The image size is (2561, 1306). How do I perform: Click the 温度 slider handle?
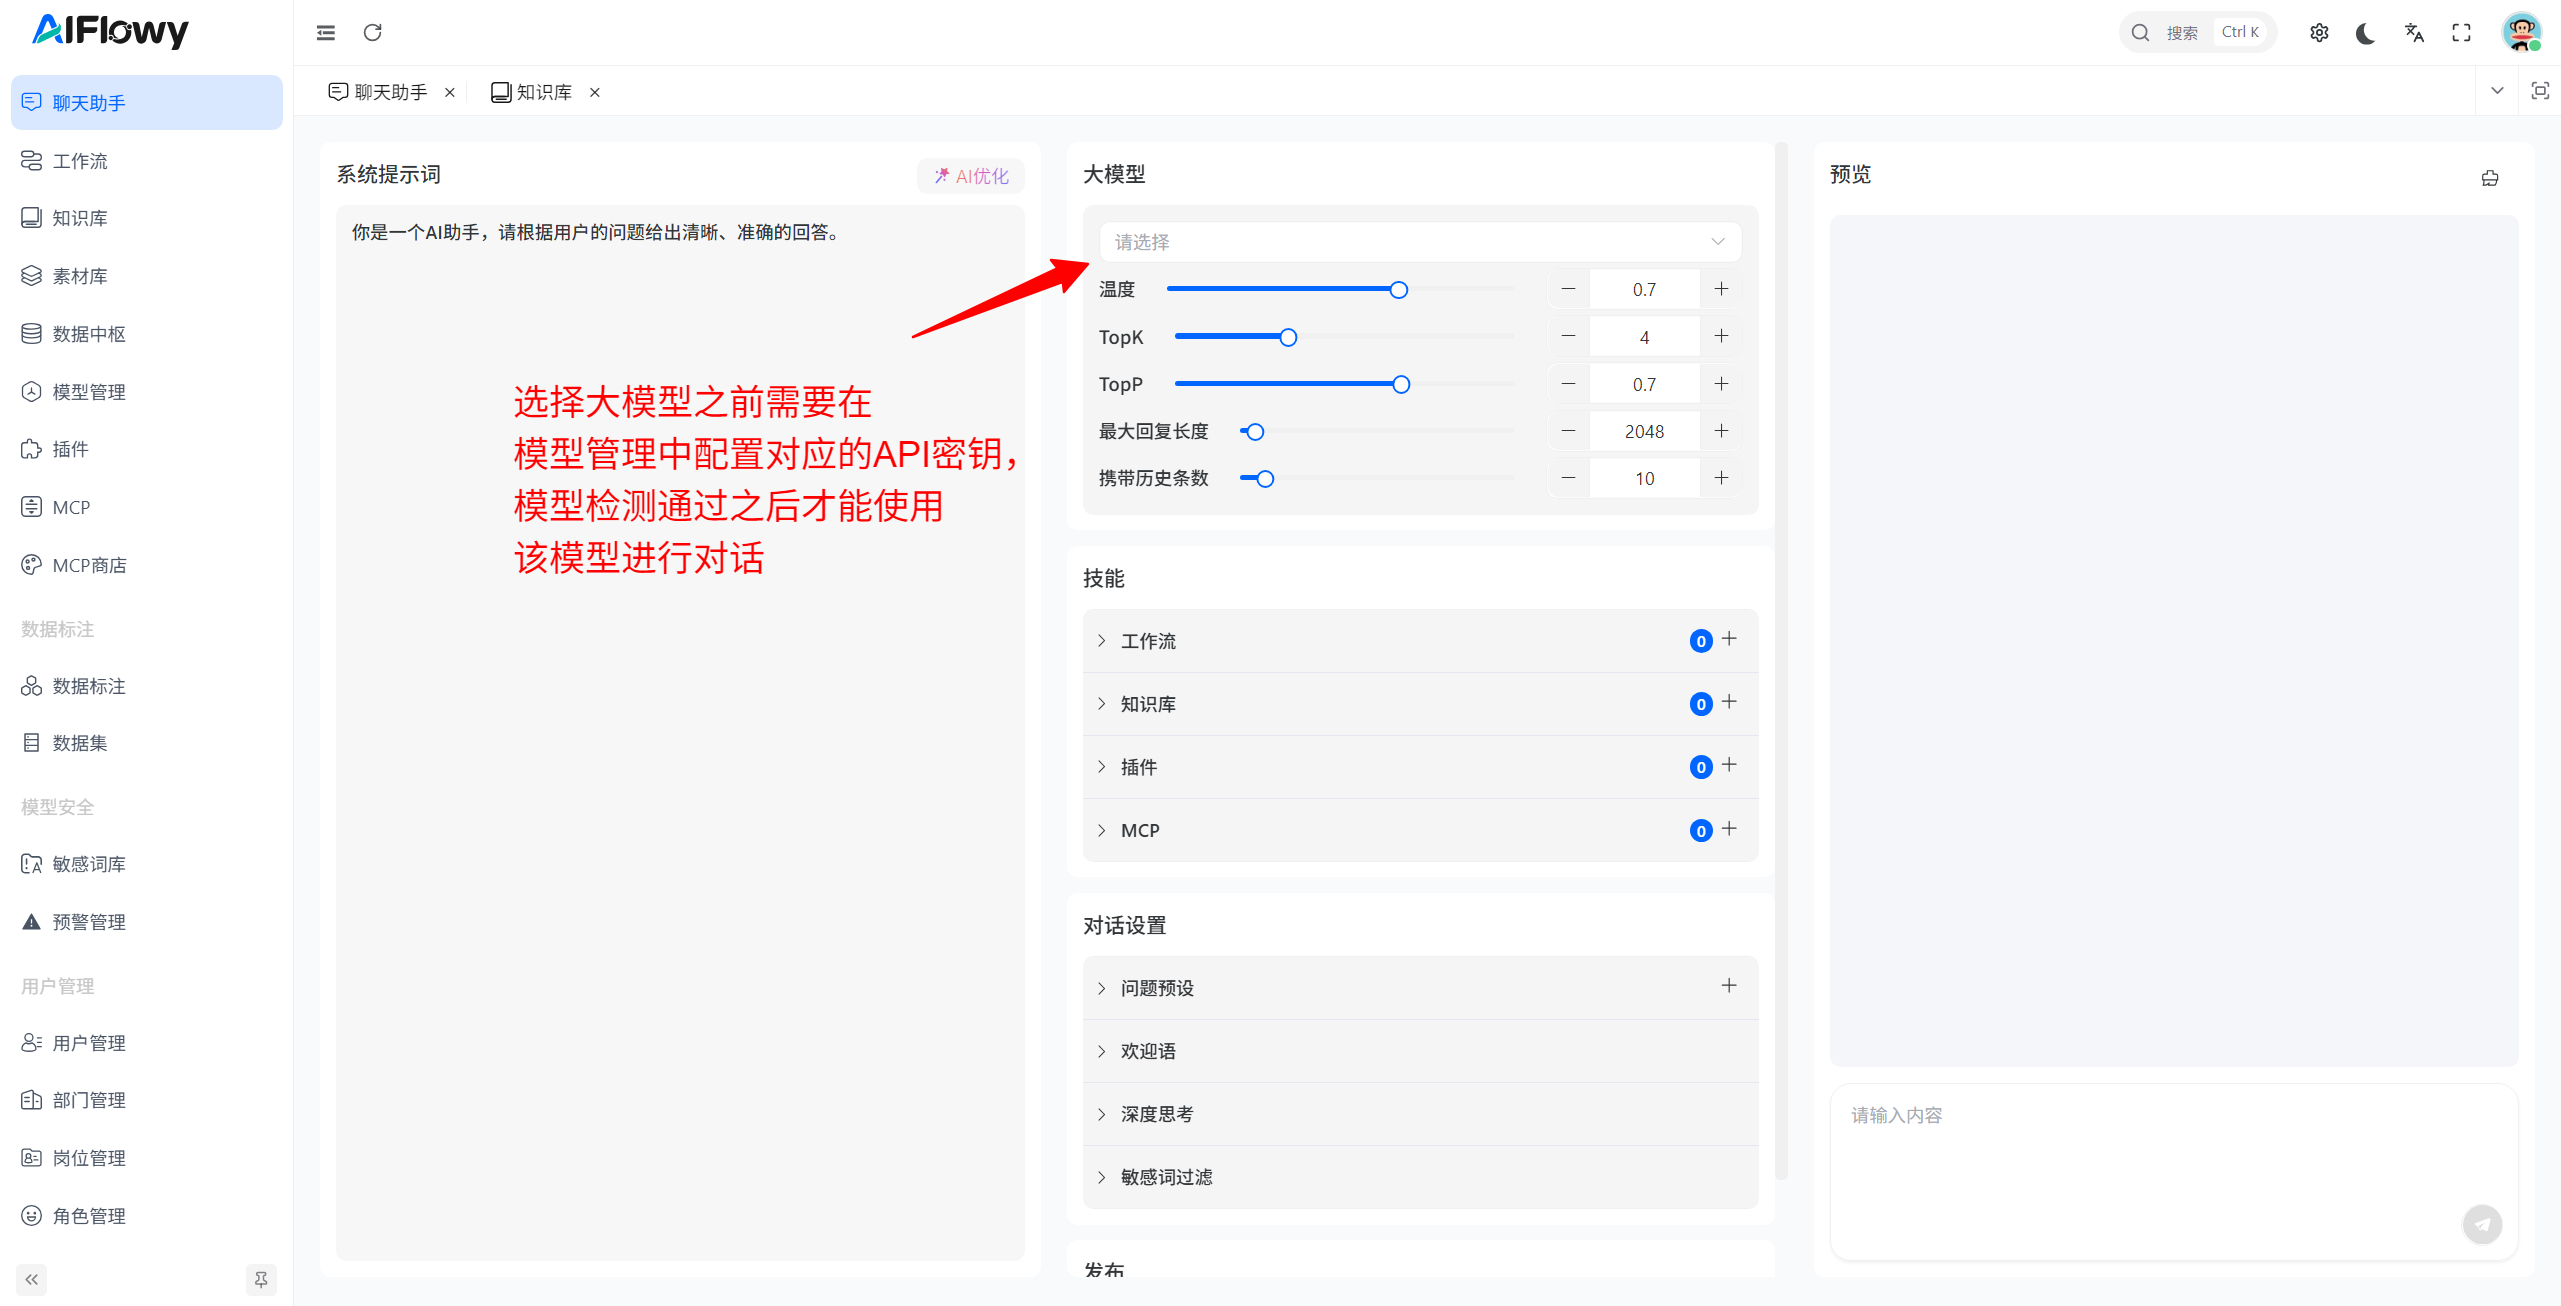click(1398, 290)
